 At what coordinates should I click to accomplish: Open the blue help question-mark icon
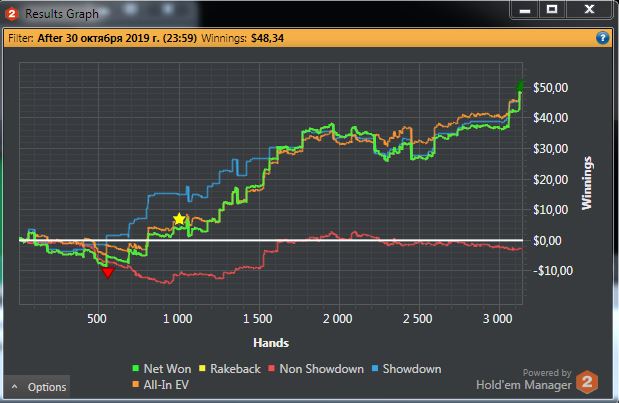click(x=602, y=38)
